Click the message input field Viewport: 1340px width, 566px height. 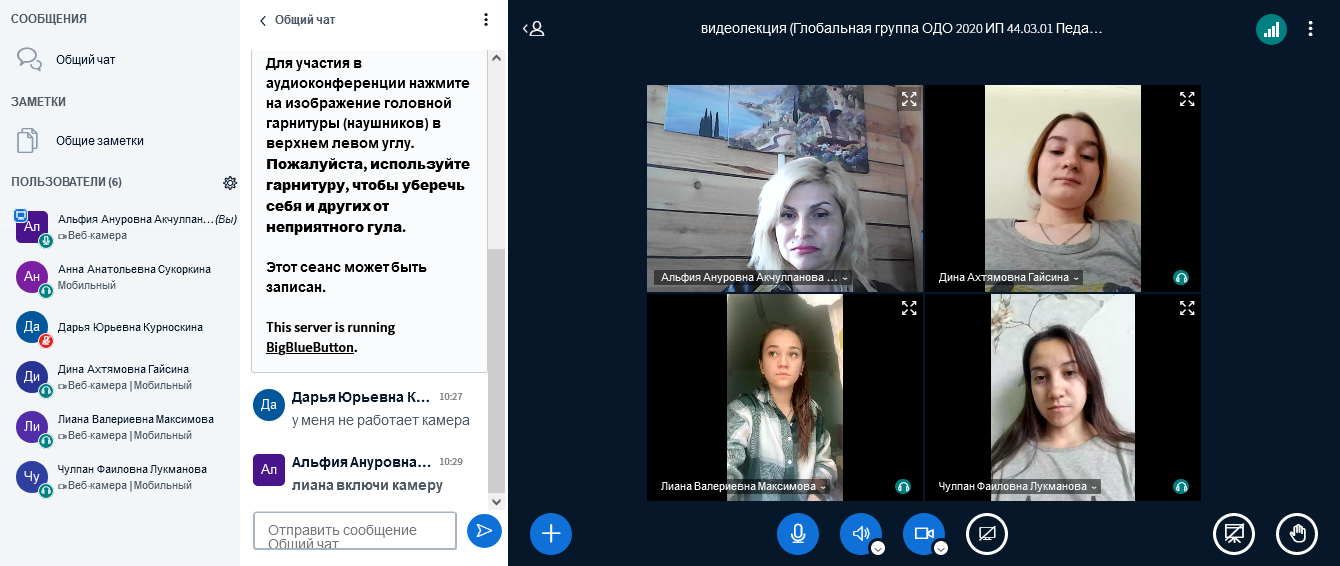354,531
